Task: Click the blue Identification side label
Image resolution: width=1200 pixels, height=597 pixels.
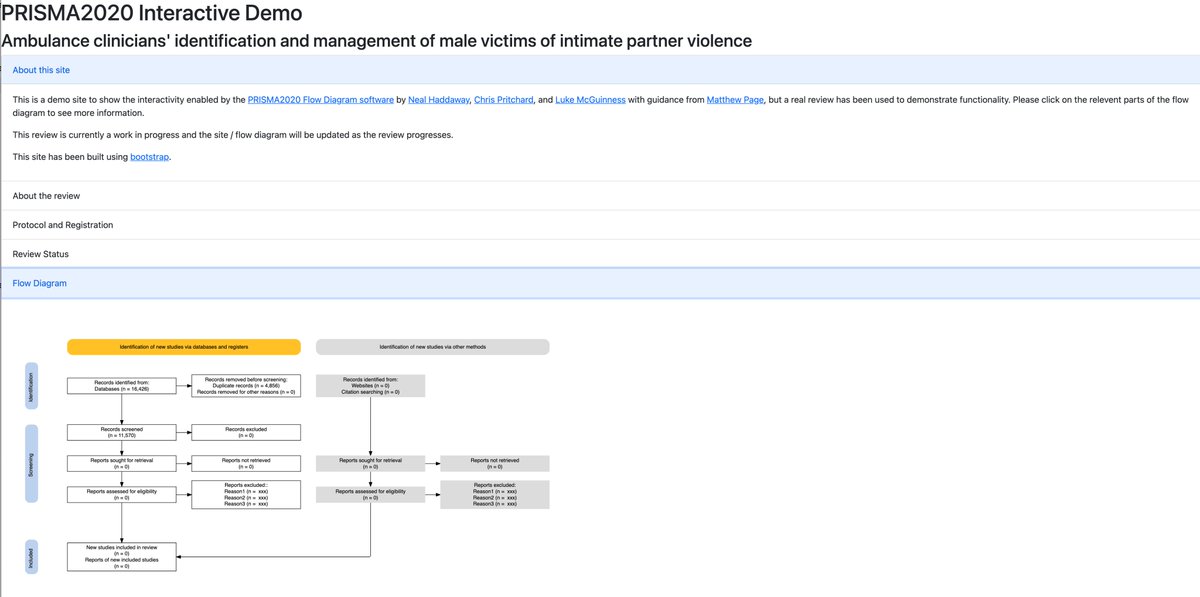Action: click(x=31, y=386)
